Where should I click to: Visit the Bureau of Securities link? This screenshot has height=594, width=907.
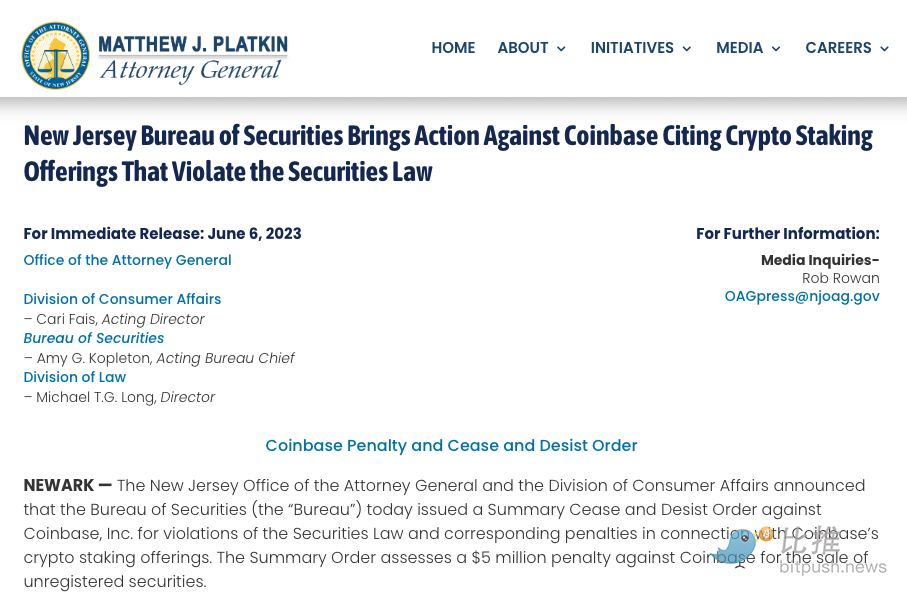coord(94,338)
